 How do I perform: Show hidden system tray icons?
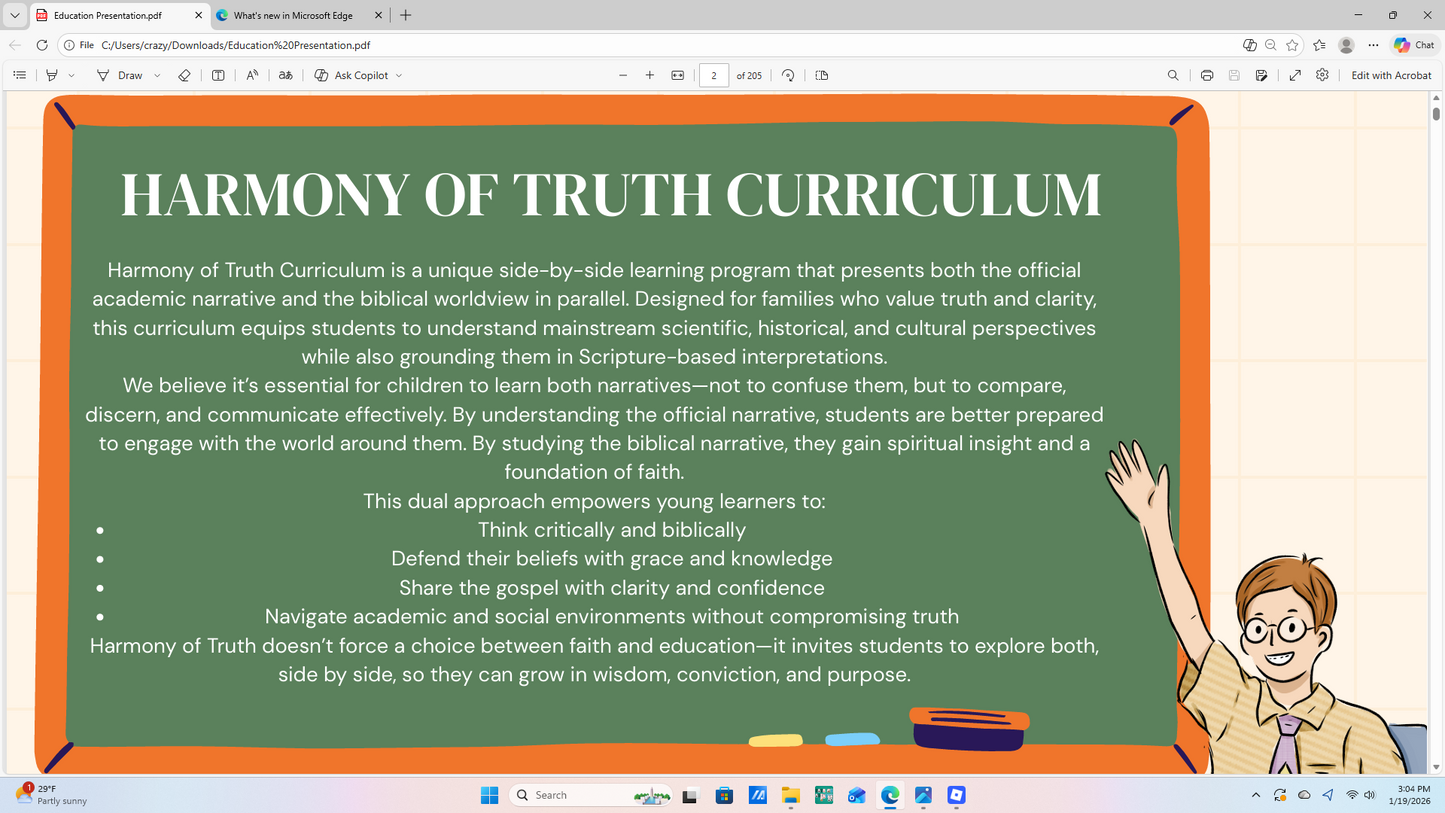pos(1256,795)
